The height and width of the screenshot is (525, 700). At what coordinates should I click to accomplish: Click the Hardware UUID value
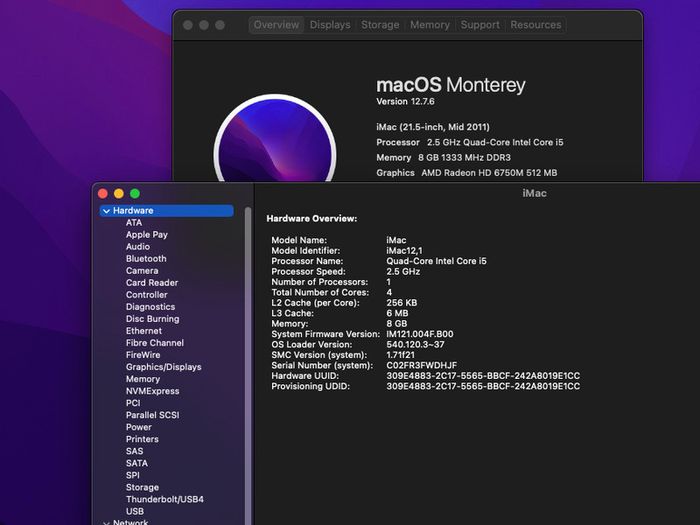click(483, 376)
